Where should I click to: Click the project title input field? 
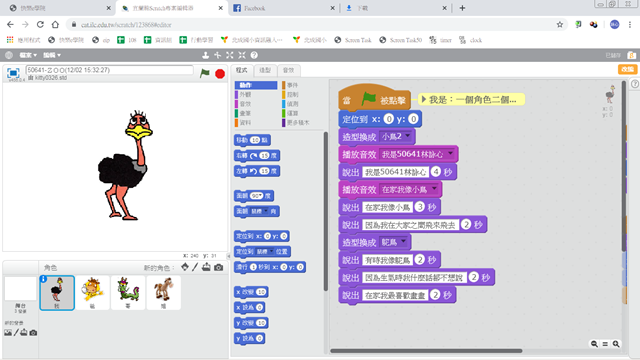[x=109, y=70]
